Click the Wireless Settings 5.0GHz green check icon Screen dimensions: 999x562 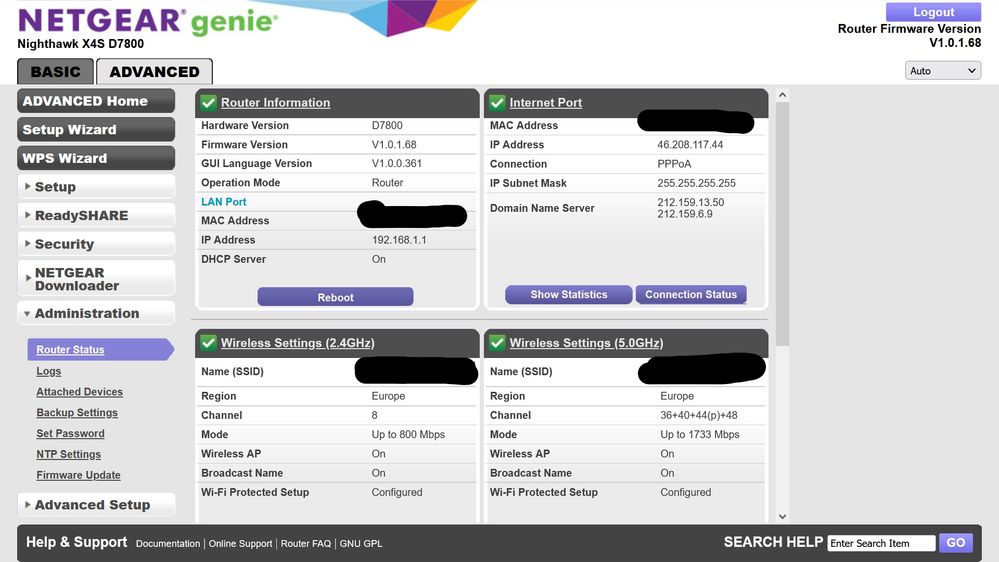point(497,343)
